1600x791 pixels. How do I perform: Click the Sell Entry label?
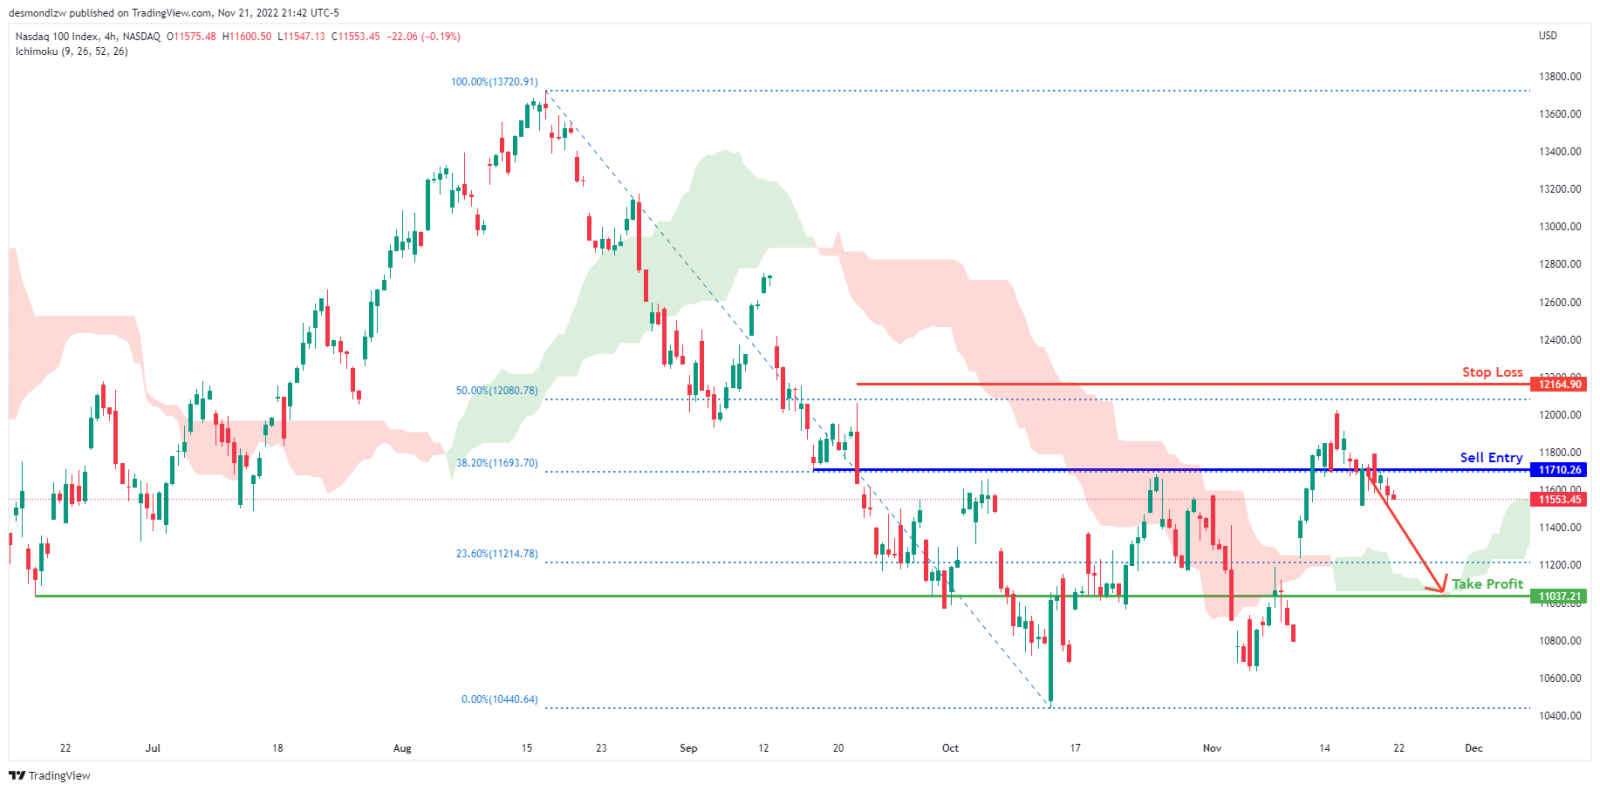coord(1491,458)
